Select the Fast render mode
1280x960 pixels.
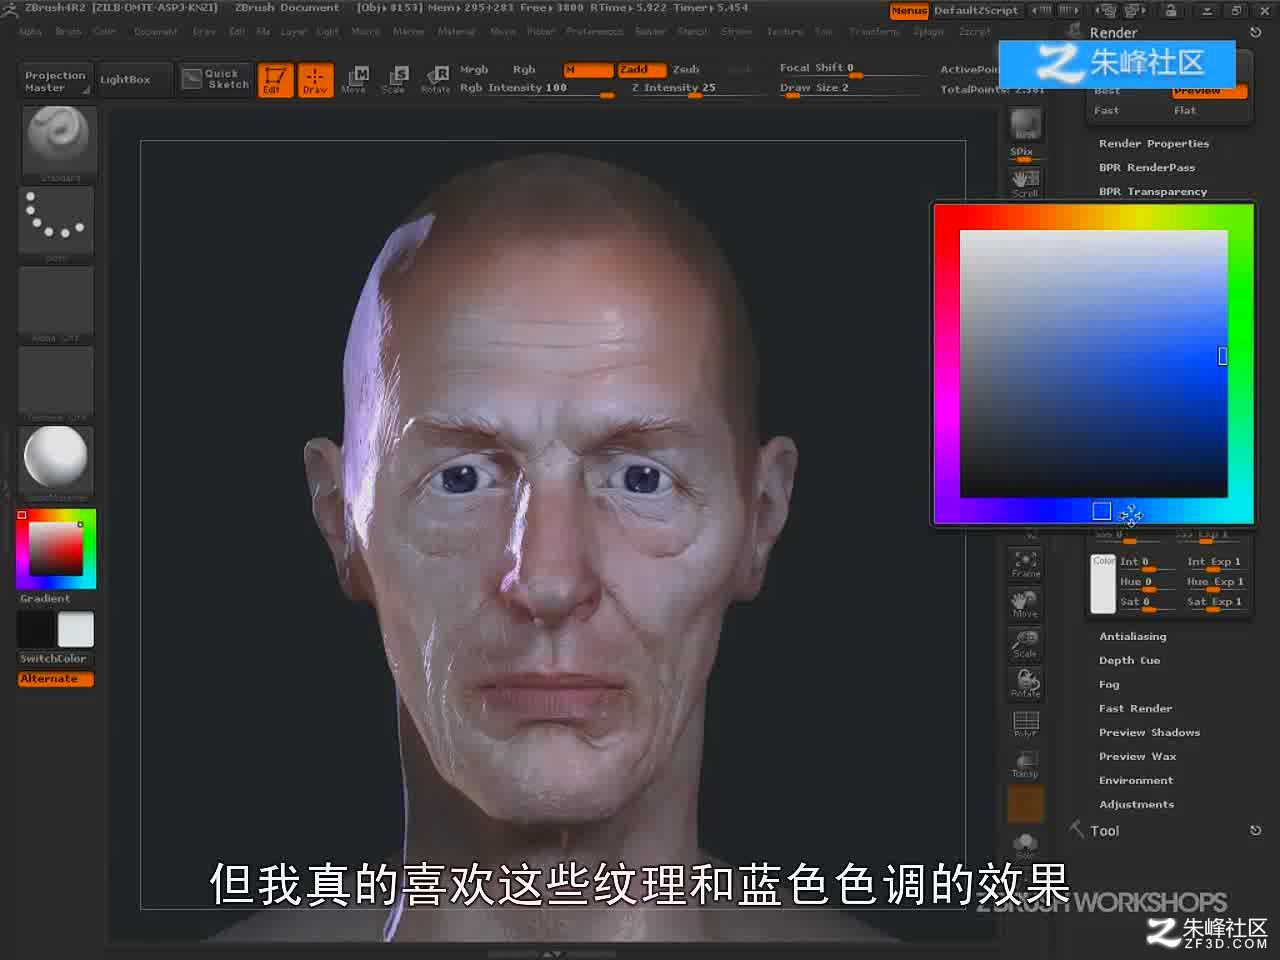coord(1107,111)
